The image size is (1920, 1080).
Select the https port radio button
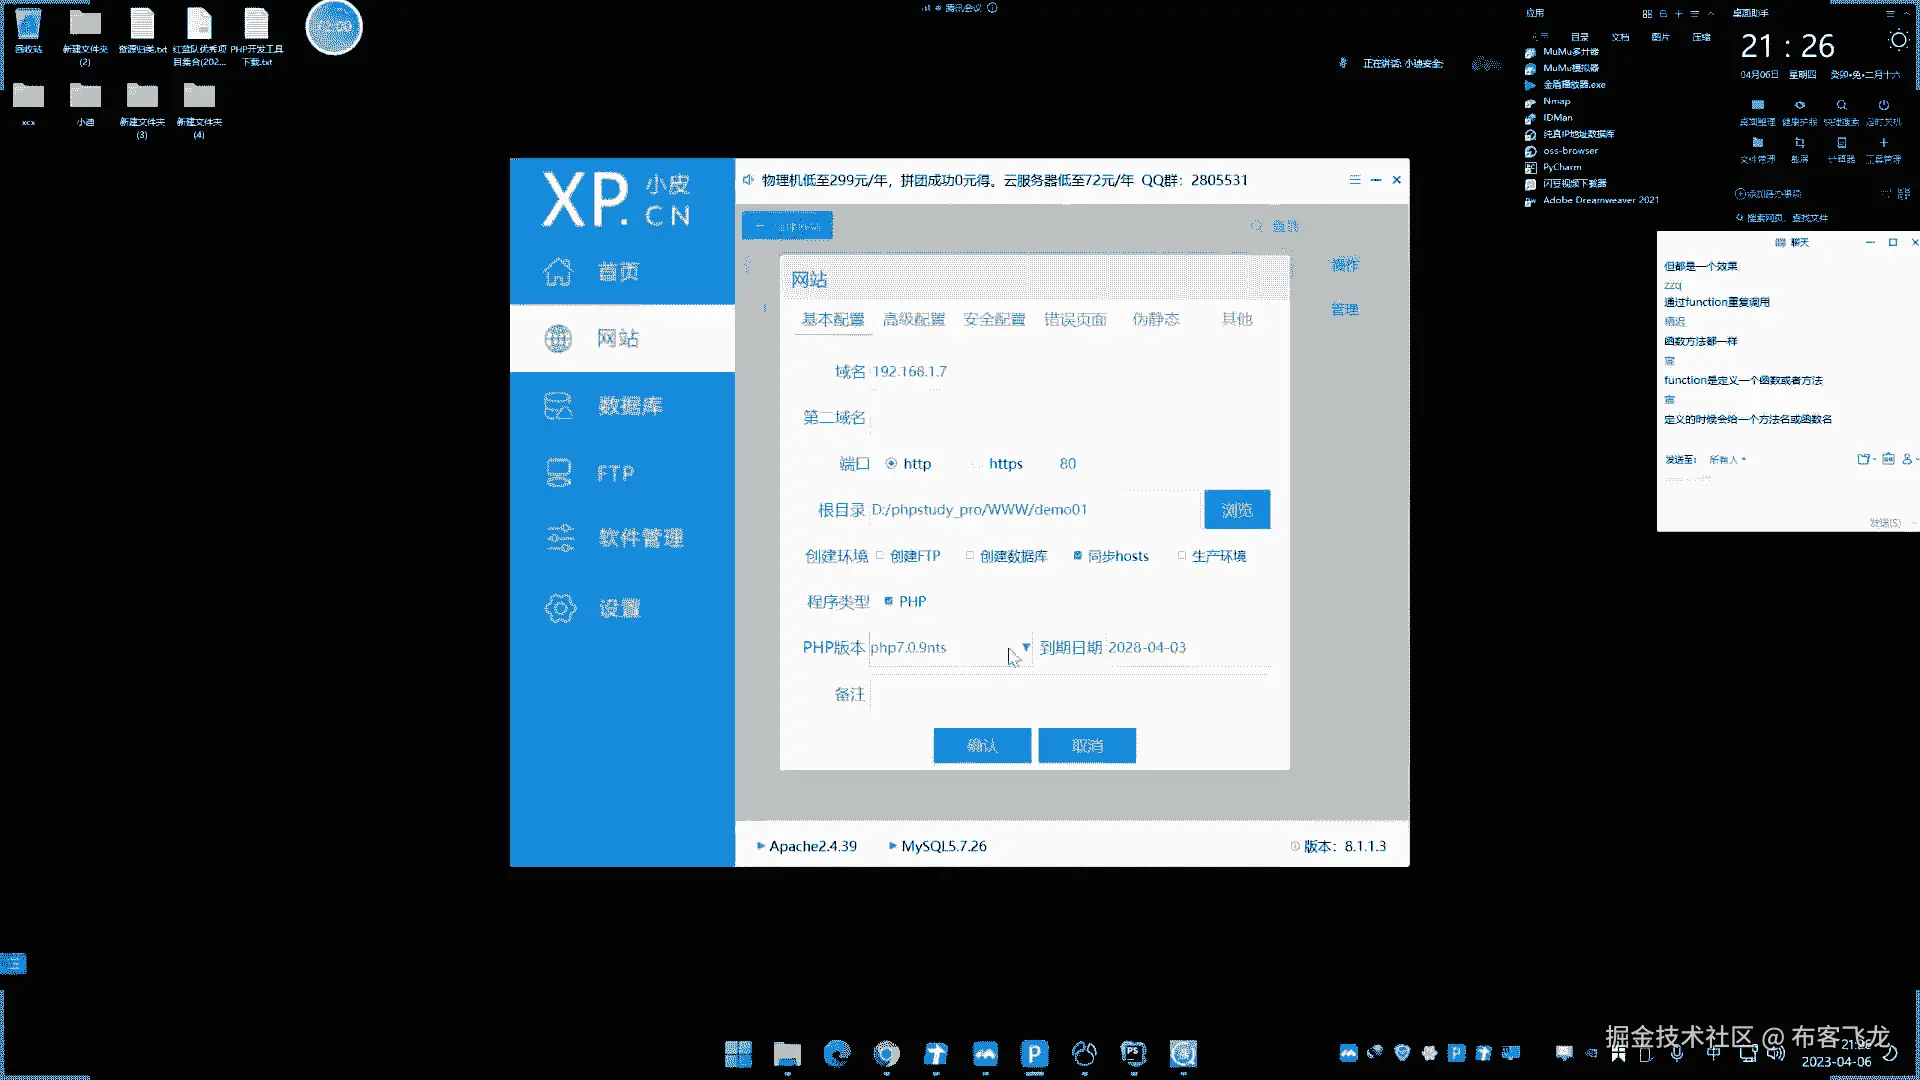pyautogui.click(x=977, y=464)
